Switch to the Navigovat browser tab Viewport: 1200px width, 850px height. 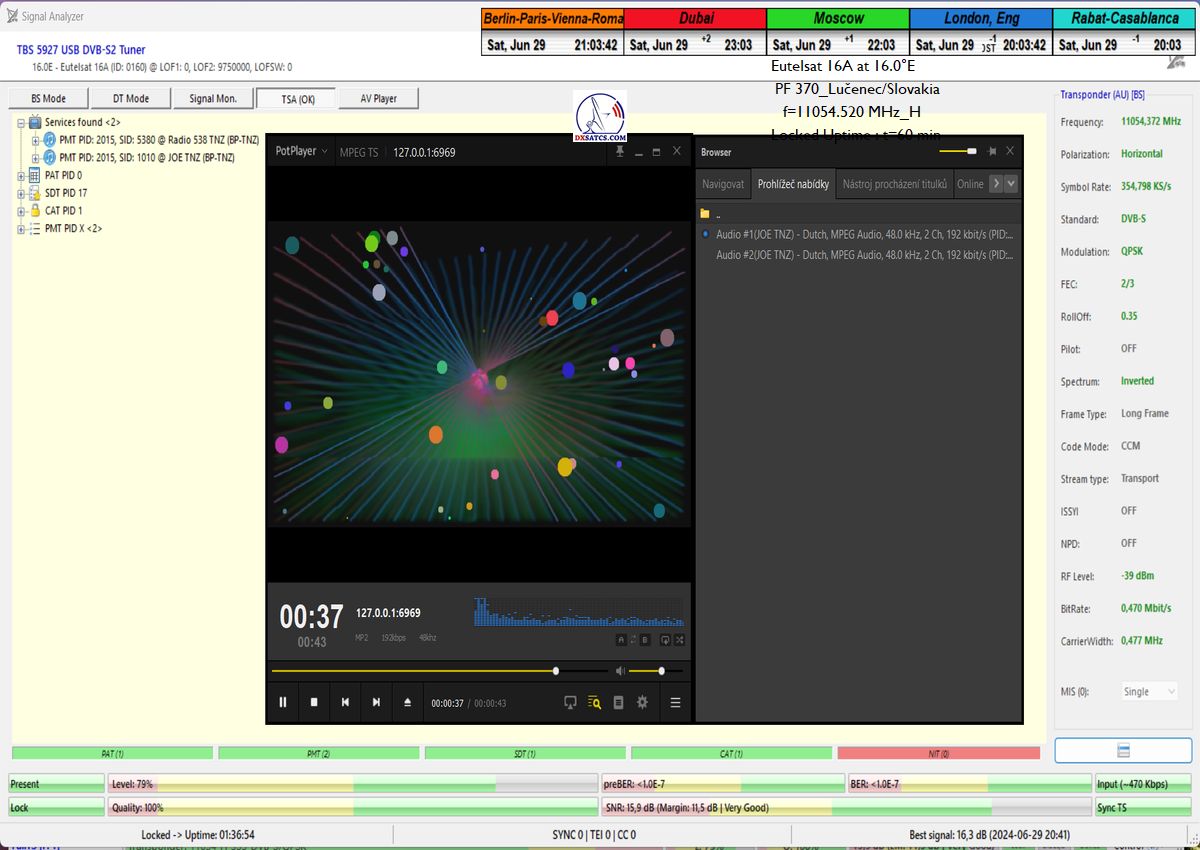point(723,184)
